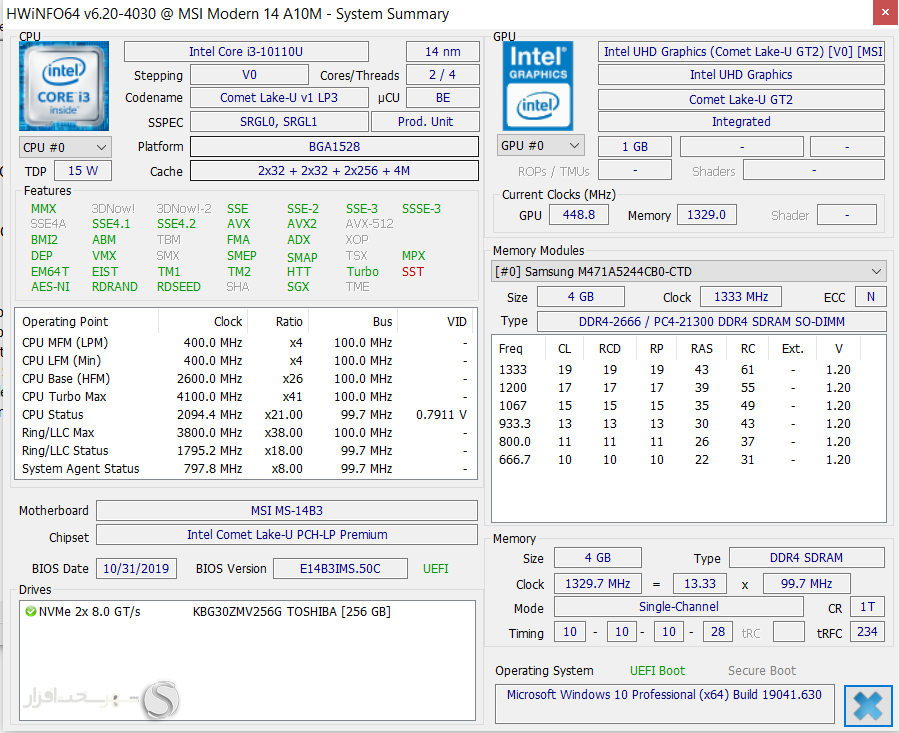Click the memory clock 1329.7 MHz field

pyautogui.click(x=597, y=583)
